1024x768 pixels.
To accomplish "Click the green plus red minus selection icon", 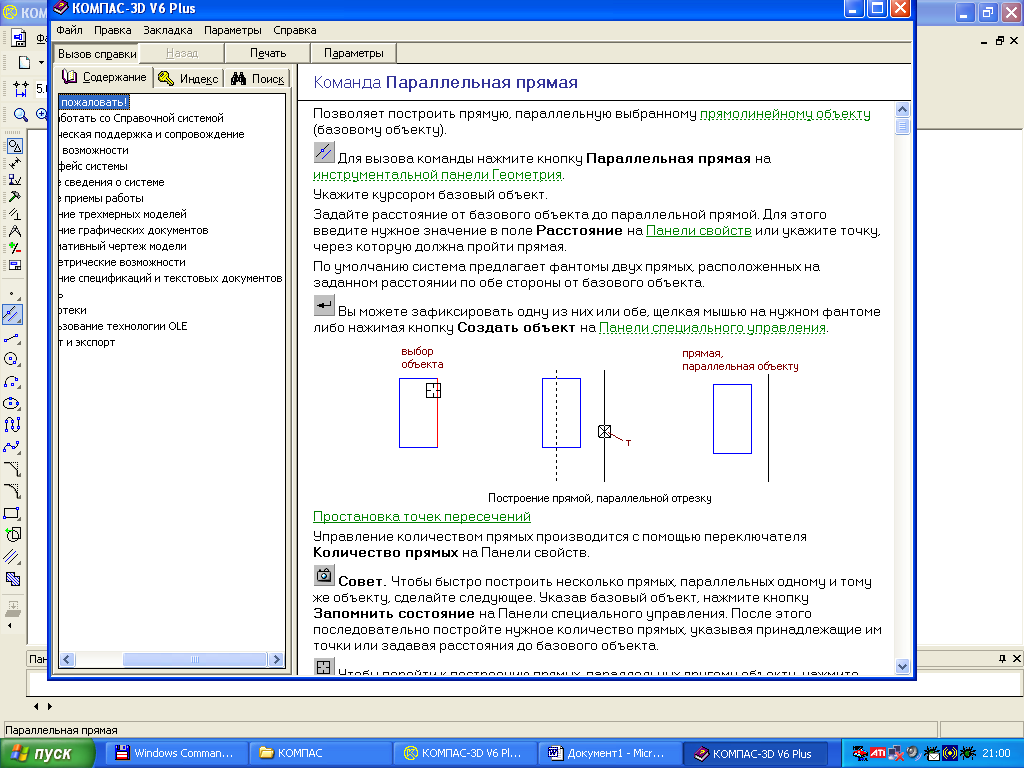I will click(x=14, y=248).
